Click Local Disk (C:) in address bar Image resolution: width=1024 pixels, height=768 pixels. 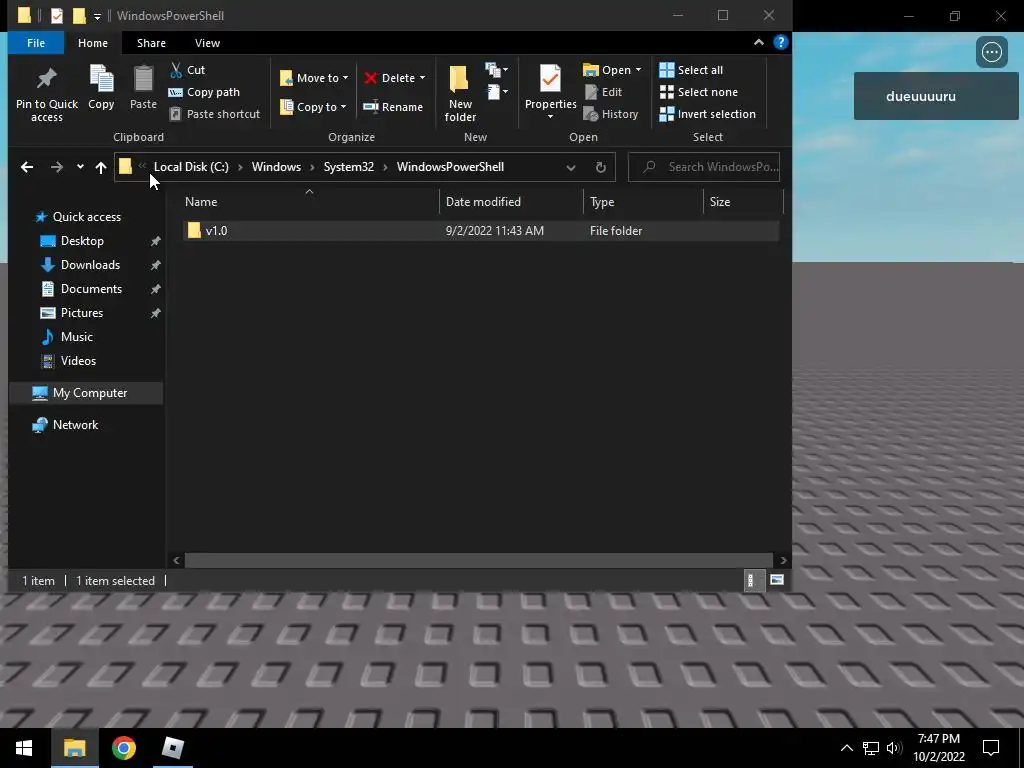pos(191,167)
